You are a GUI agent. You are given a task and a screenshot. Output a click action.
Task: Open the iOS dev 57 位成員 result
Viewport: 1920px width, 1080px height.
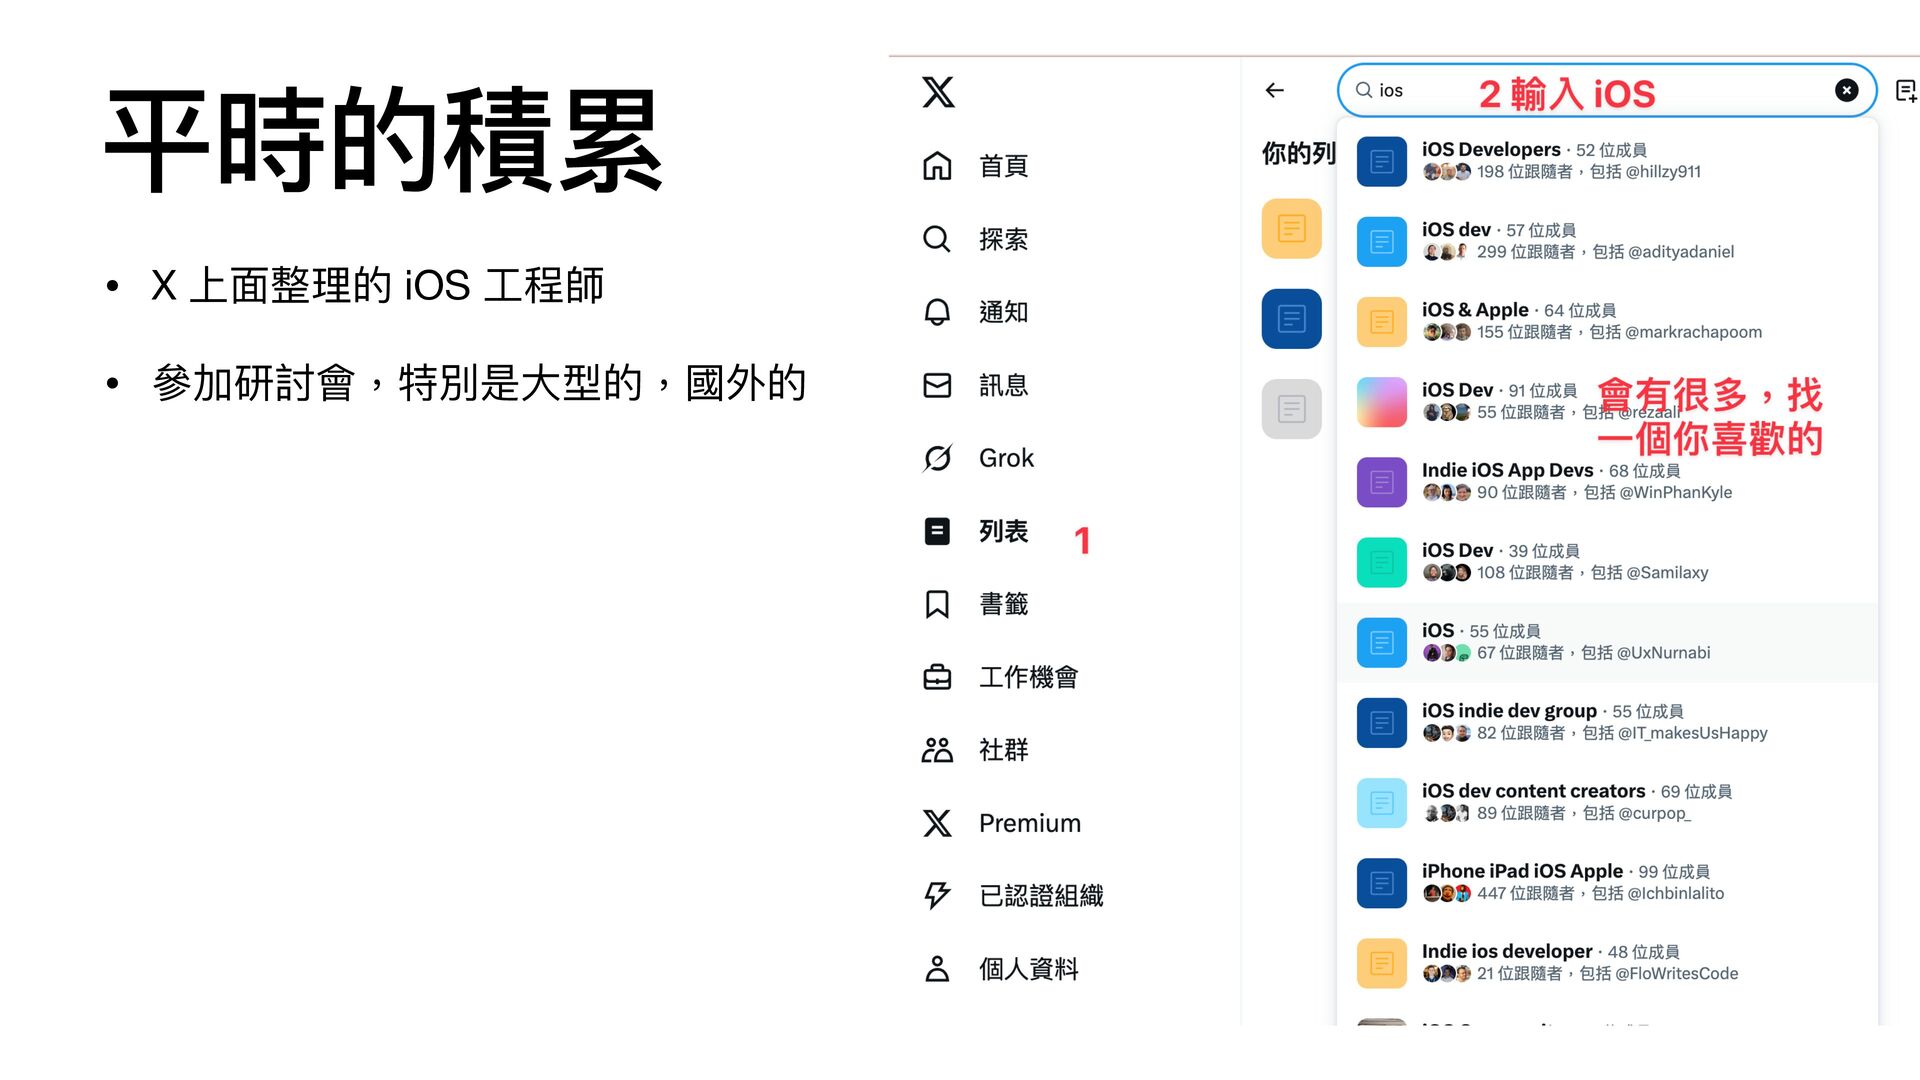pyautogui.click(x=1607, y=242)
